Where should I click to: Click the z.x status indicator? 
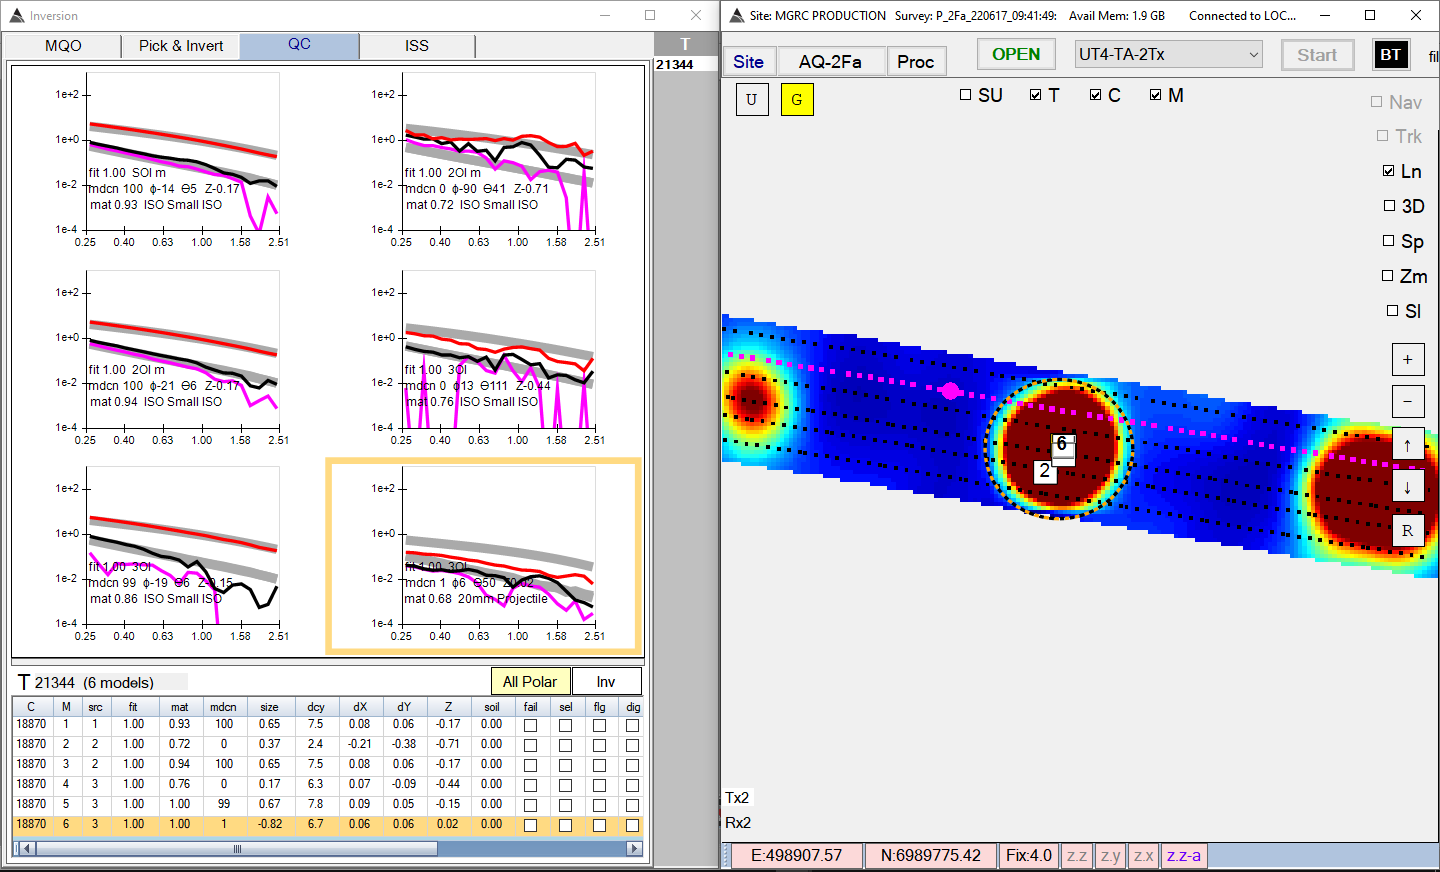tap(1144, 856)
